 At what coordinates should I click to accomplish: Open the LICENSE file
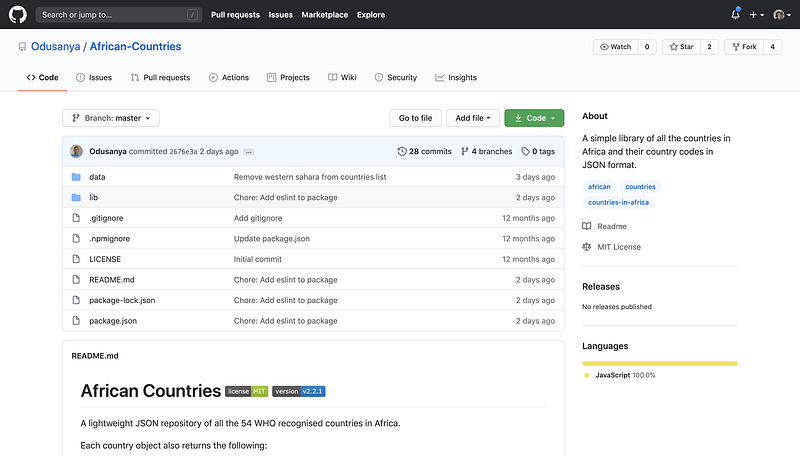[x=105, y=259]
